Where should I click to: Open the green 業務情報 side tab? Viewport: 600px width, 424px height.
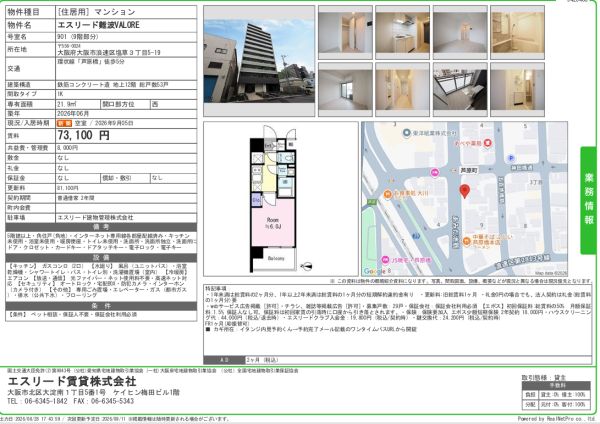click(589, 200)
